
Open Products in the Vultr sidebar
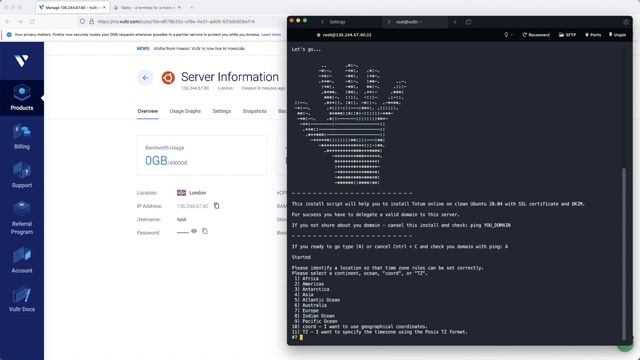(22, 98)
